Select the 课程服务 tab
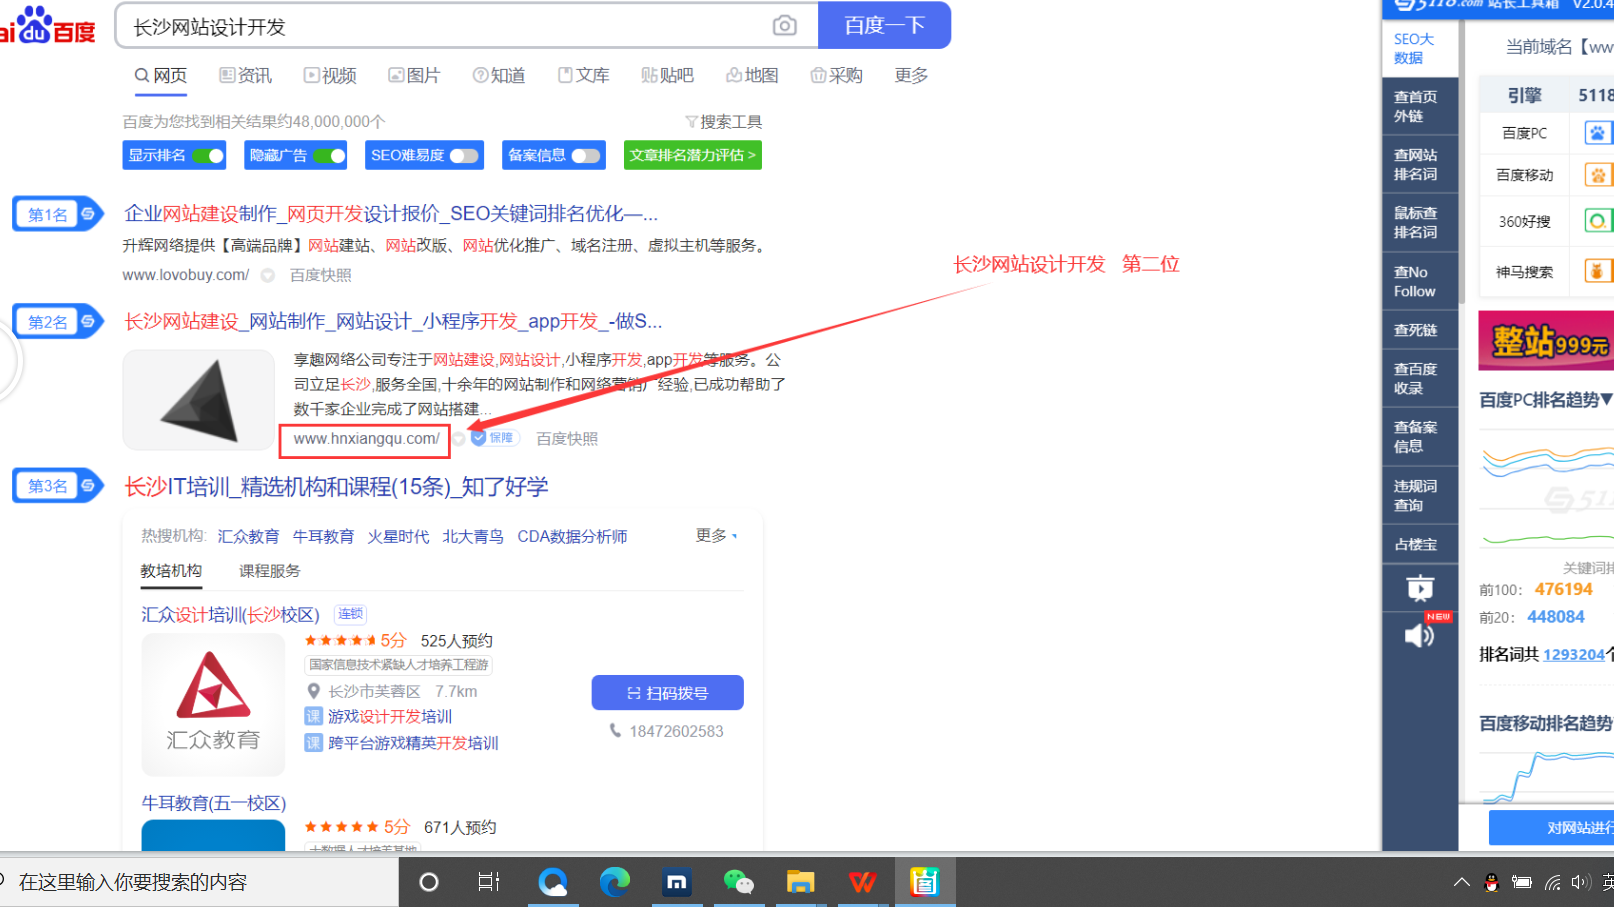1614x907 pixels. coord(270,571)
